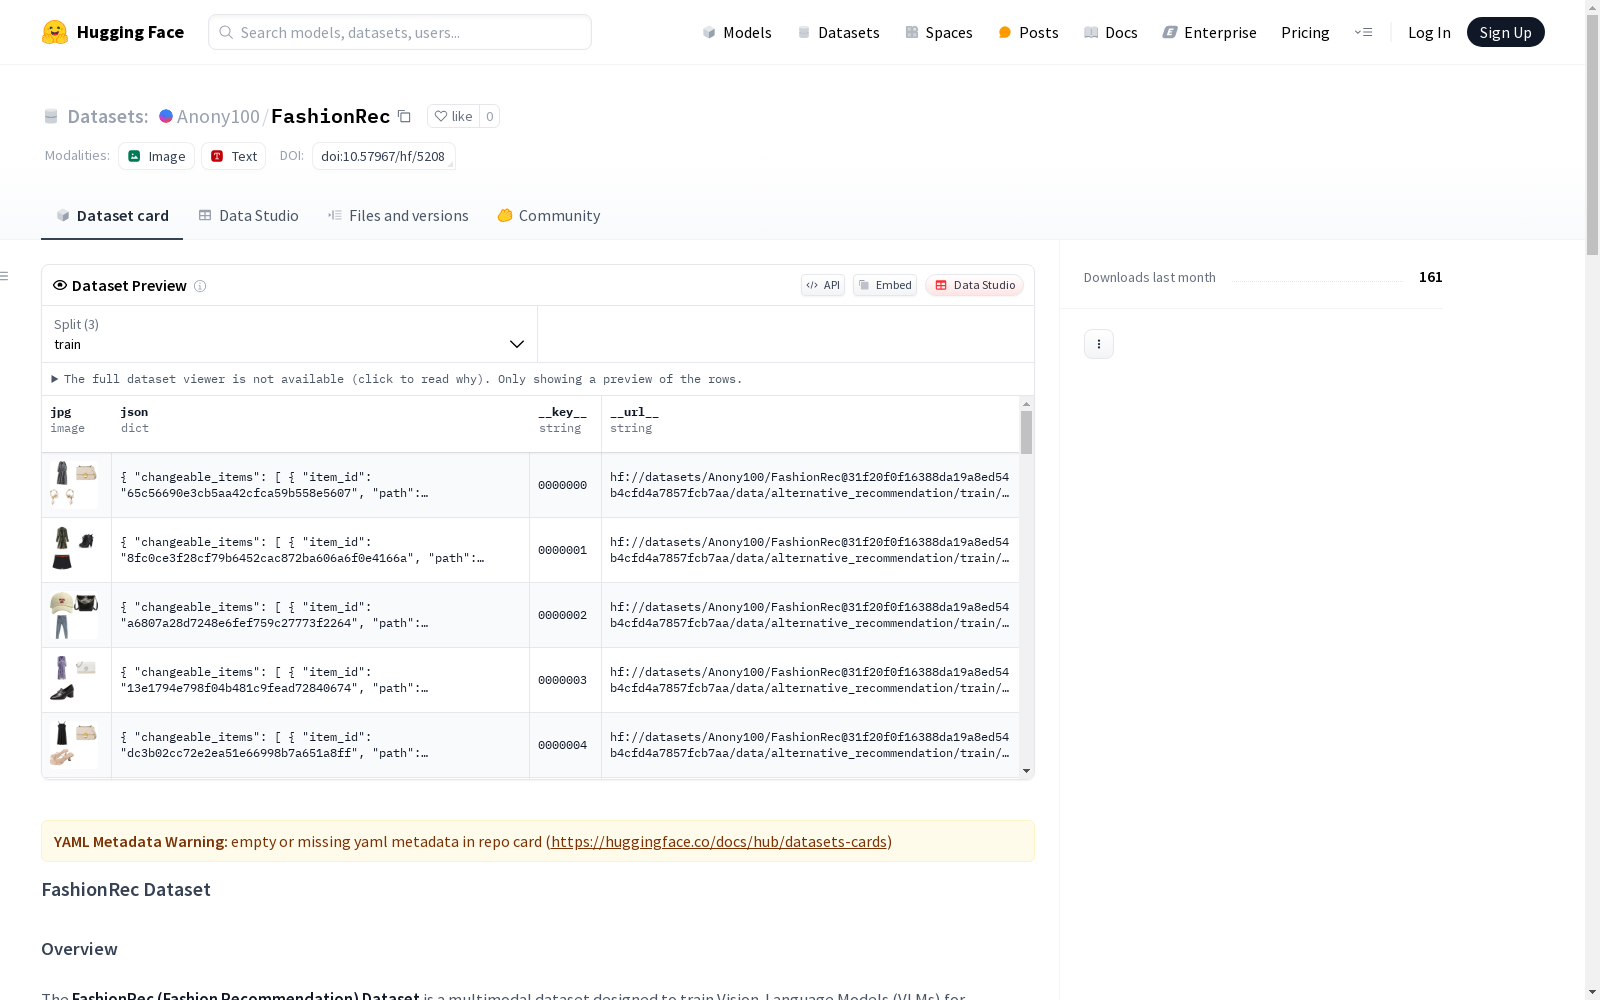Click the preview table scroll down arrow
The width and height of the screenshot is (1600, 1000).
(x=1026, y=771)
